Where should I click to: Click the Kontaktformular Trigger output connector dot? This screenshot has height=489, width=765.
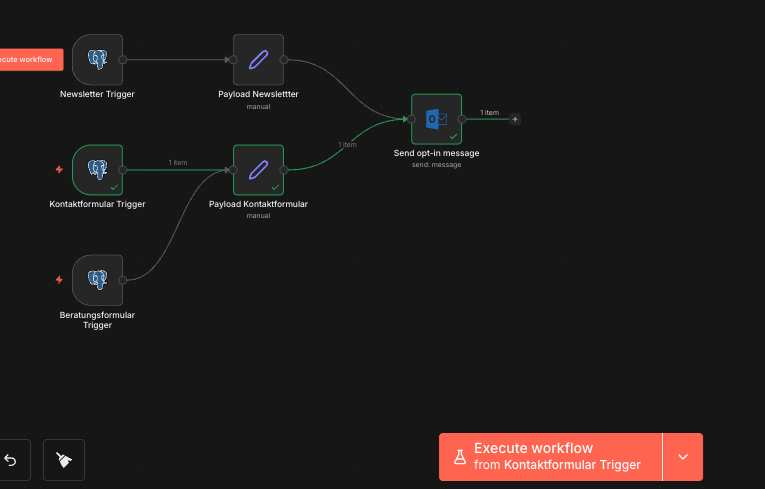tap(123, 170)
